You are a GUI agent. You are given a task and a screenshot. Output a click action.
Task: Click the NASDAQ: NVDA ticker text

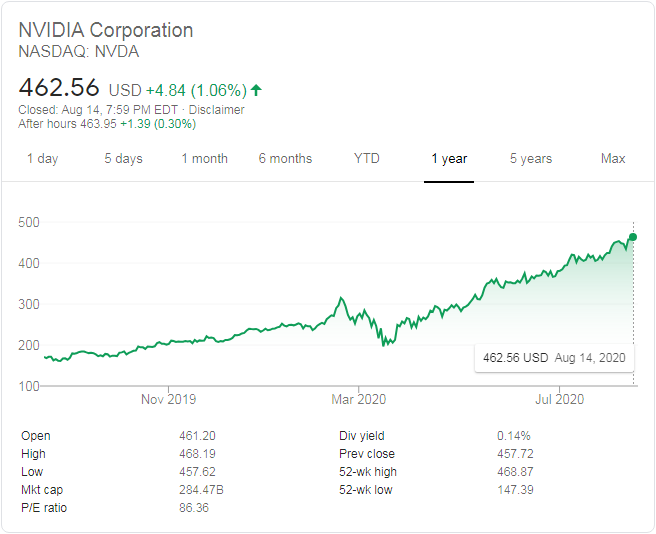[79, 52]
